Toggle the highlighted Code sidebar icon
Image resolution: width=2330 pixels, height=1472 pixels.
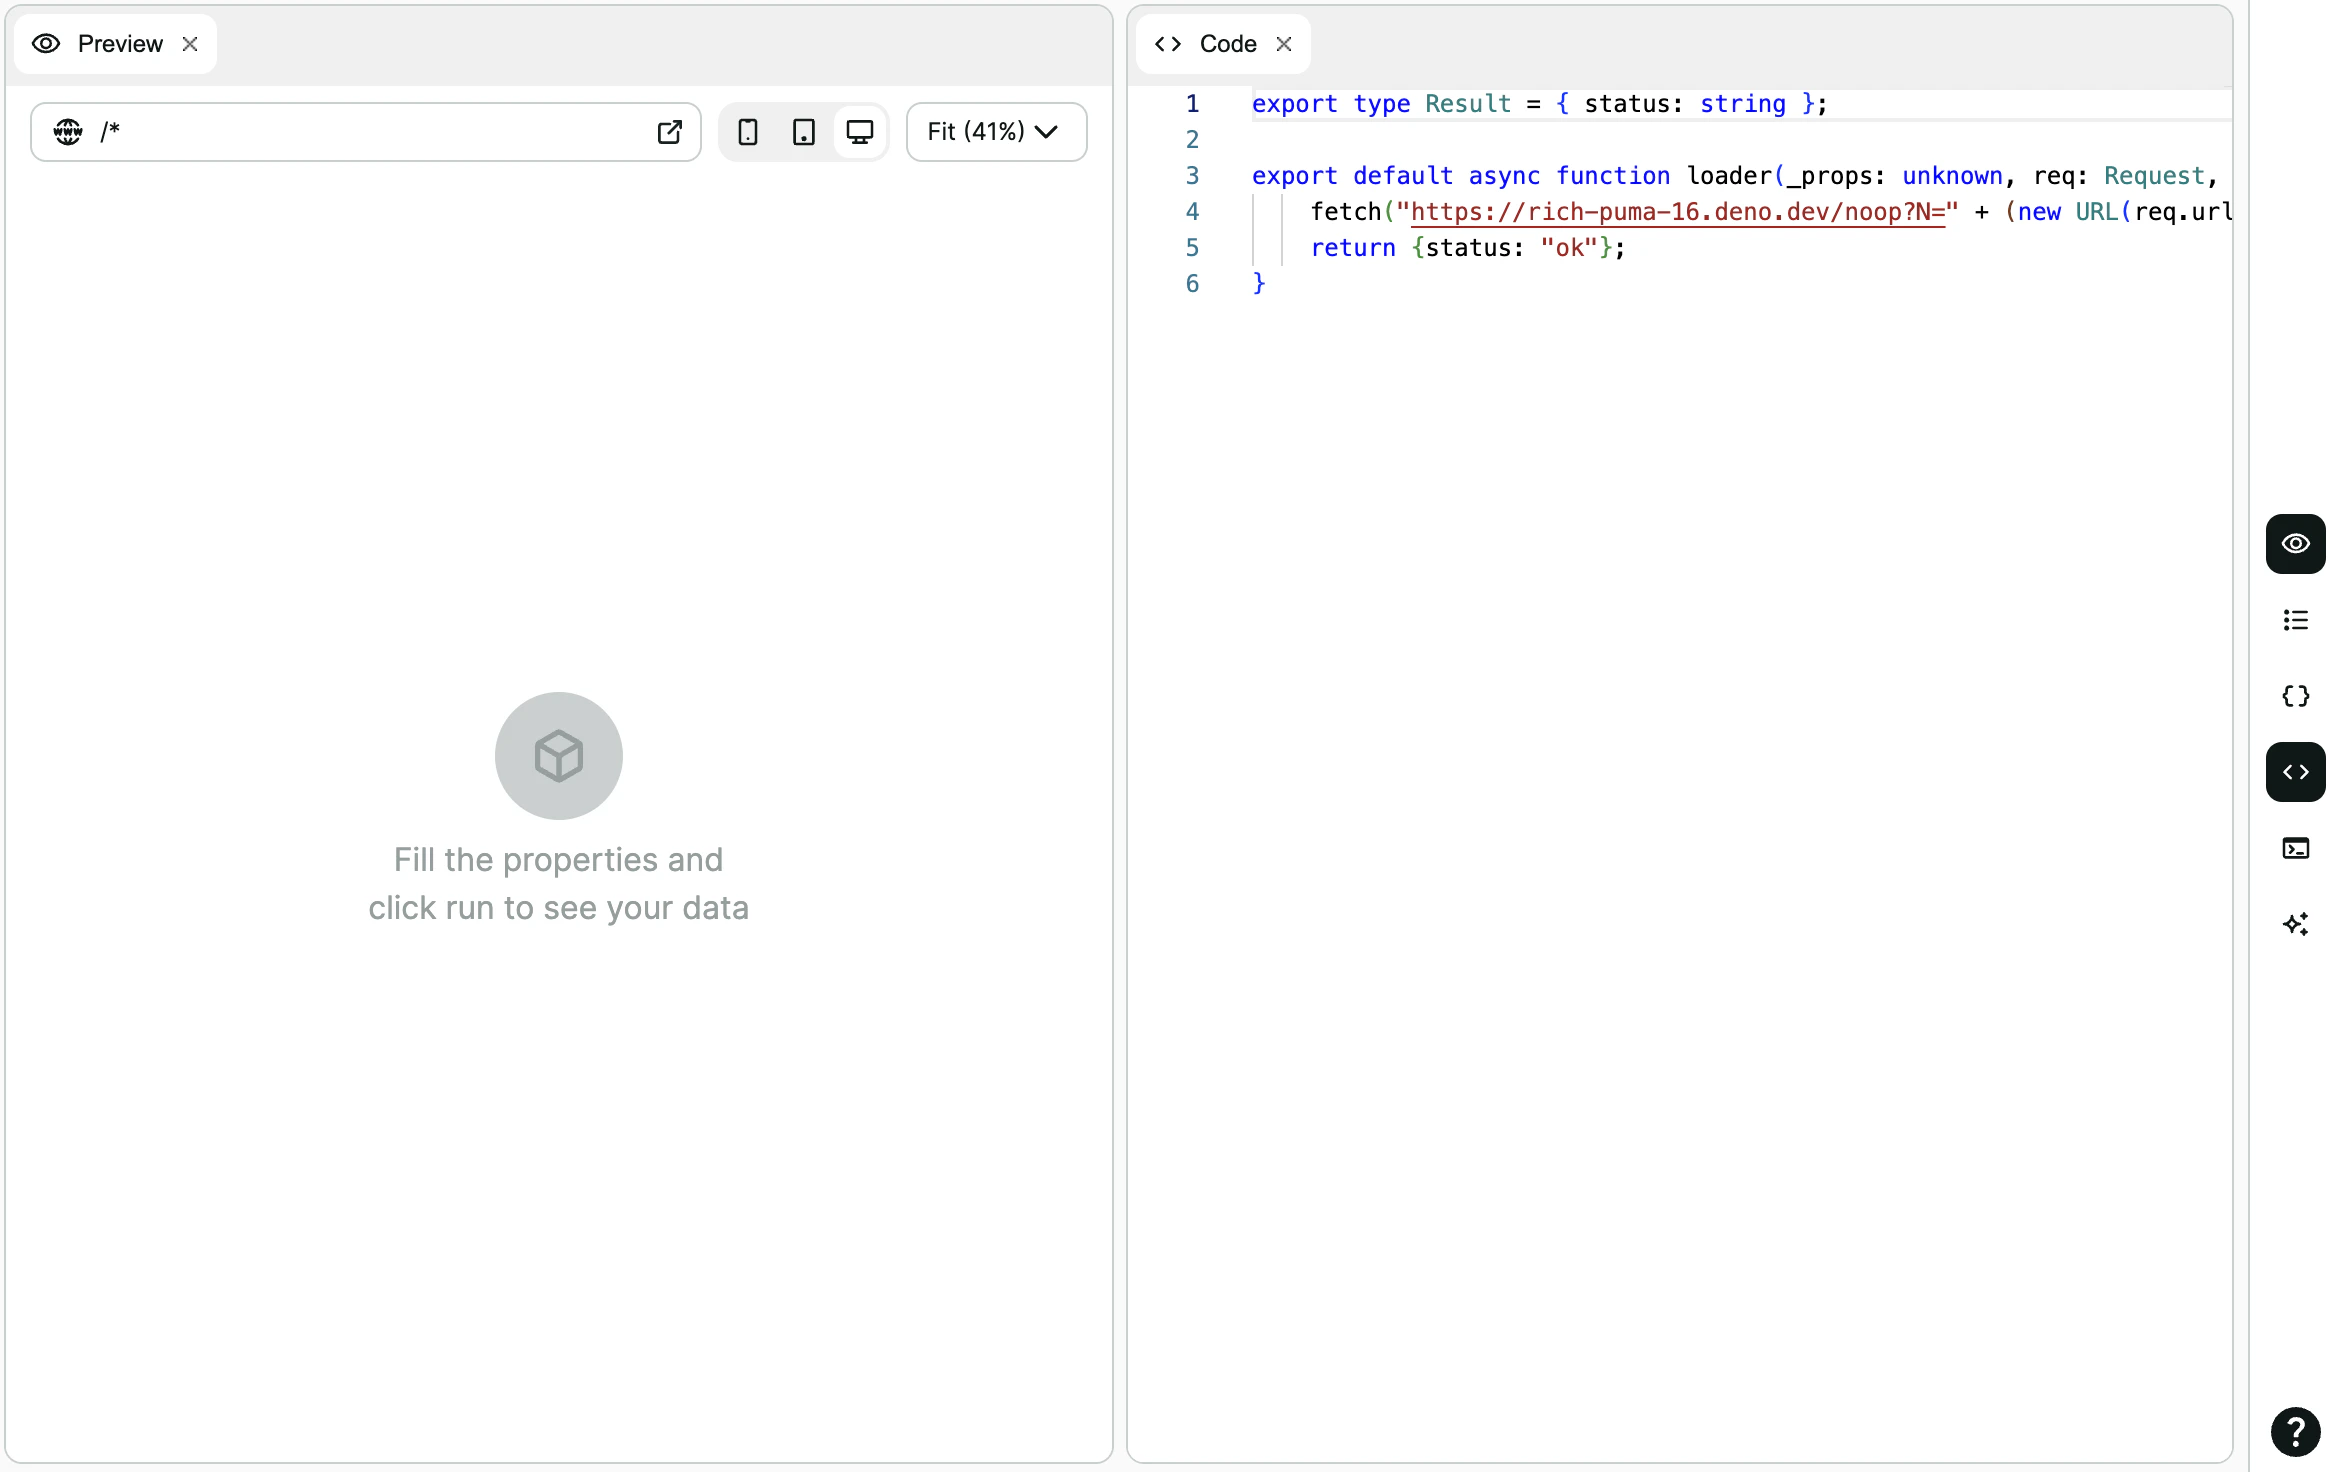[x=2295, y=771]
